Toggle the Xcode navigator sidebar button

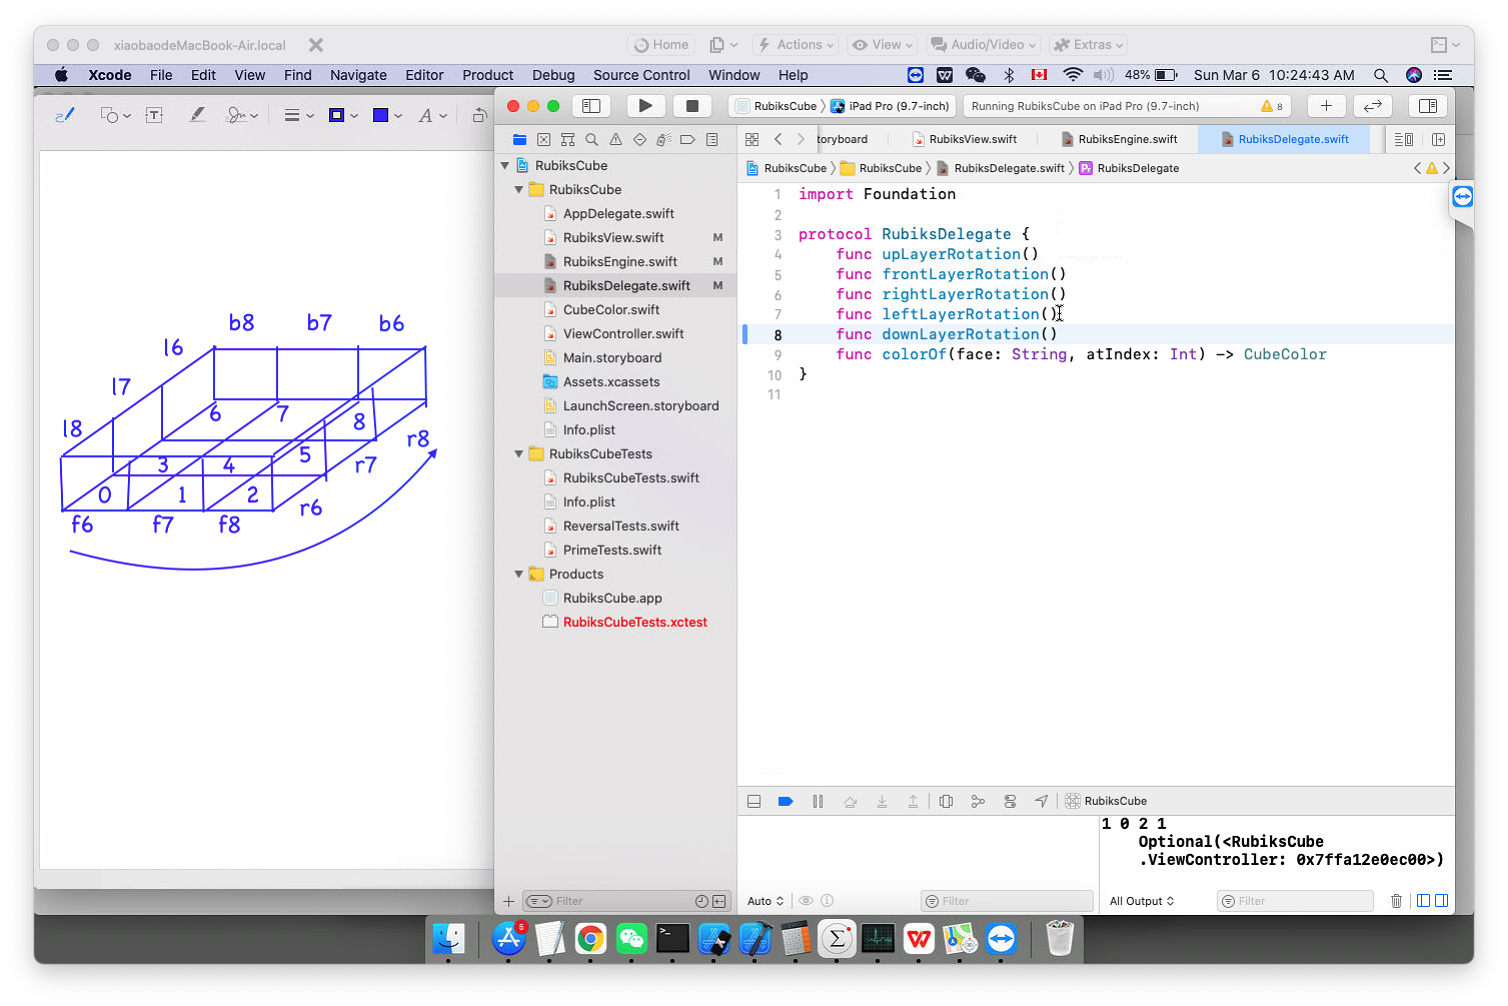(x=591, y=106)
